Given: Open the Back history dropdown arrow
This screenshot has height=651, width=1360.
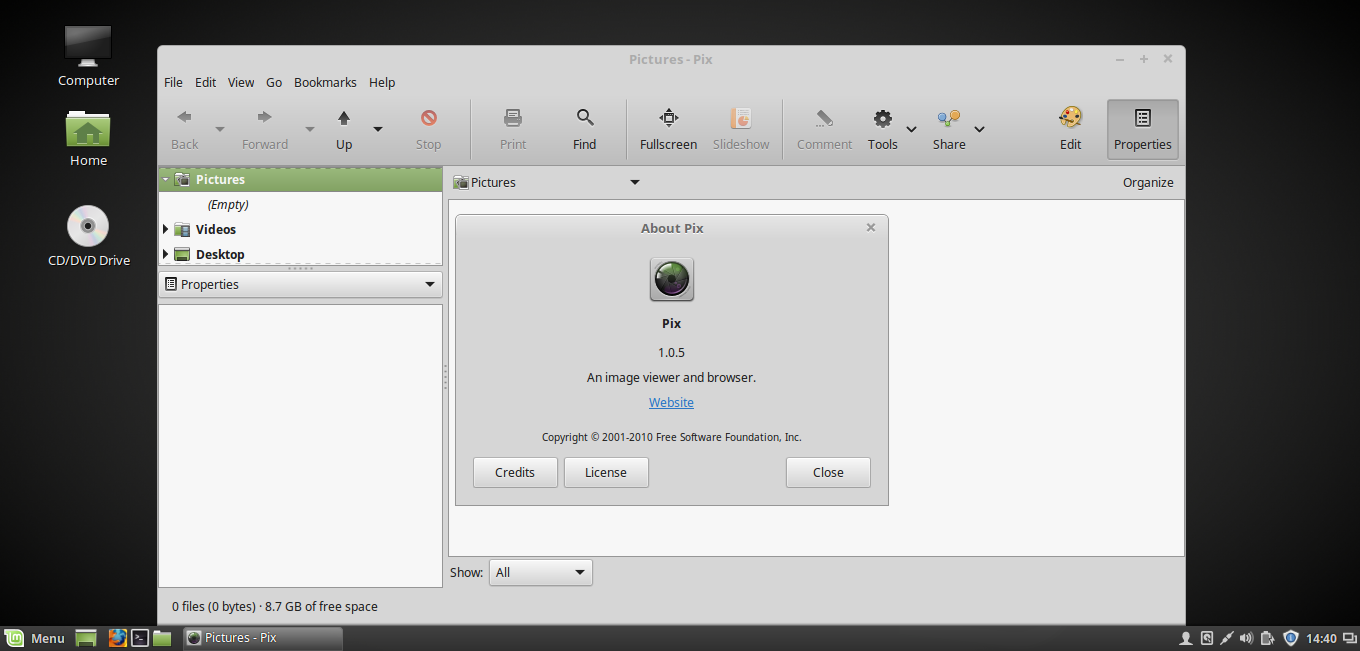Looking at the screenshot, I should pos(219,129).
